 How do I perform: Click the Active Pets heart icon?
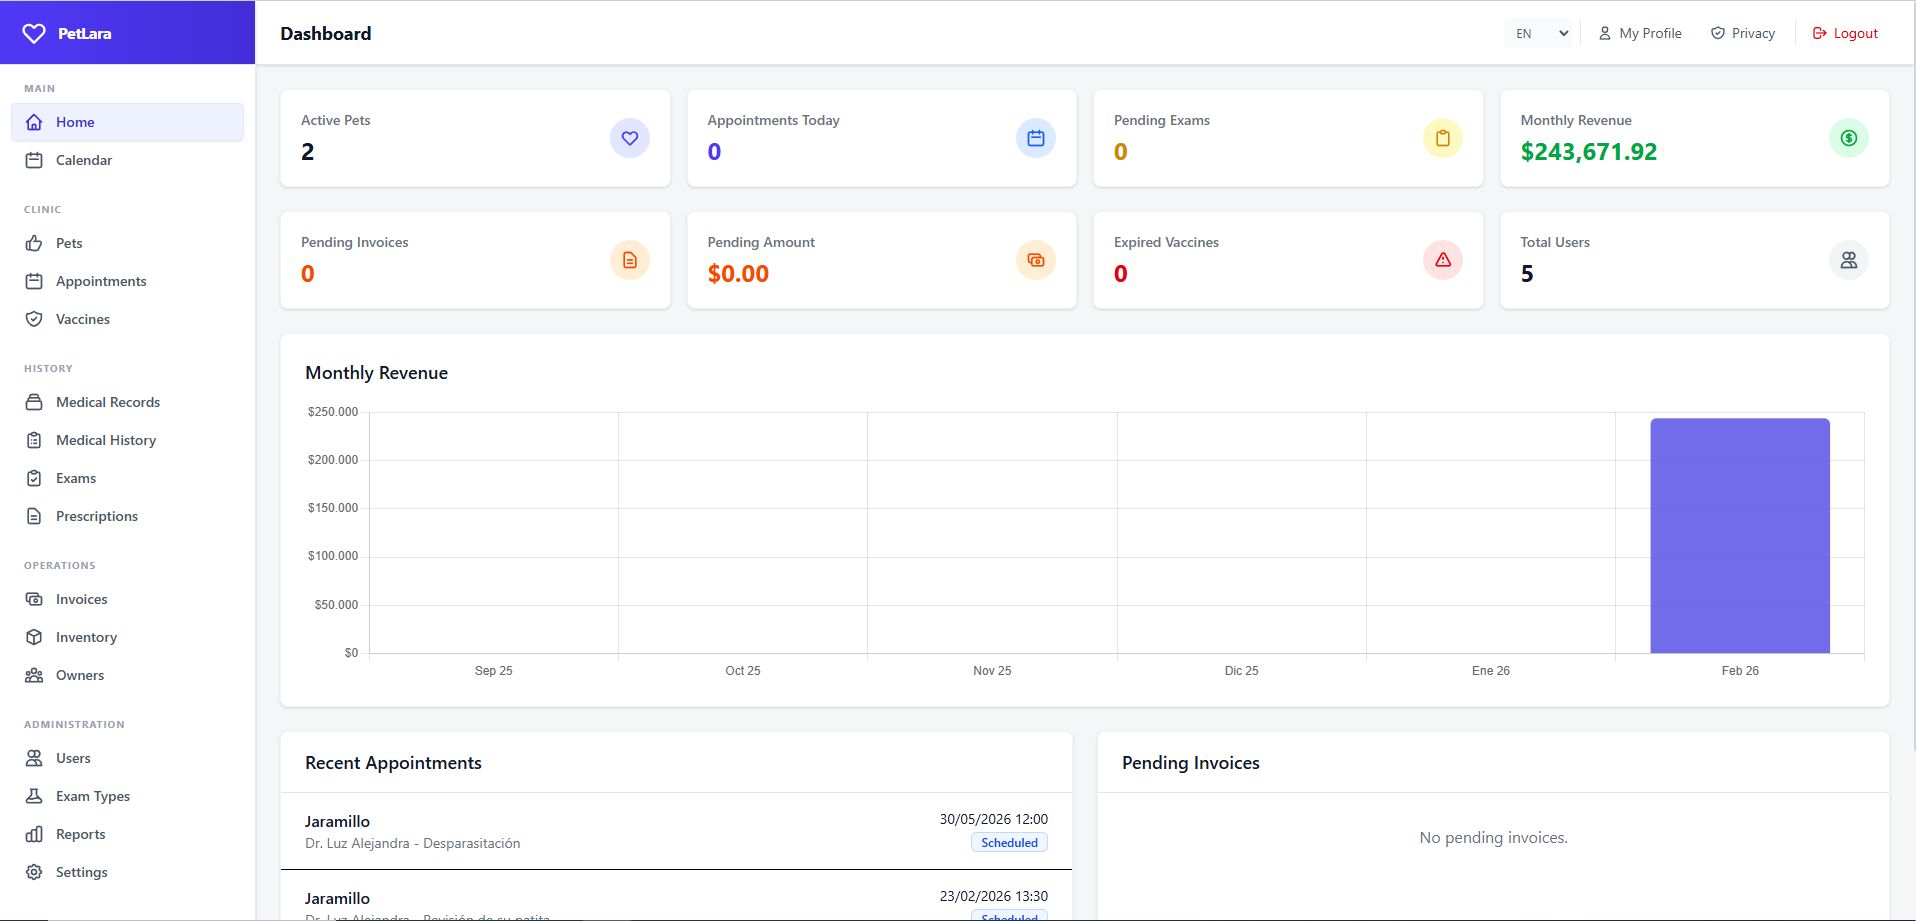click(x=629, y=138)
